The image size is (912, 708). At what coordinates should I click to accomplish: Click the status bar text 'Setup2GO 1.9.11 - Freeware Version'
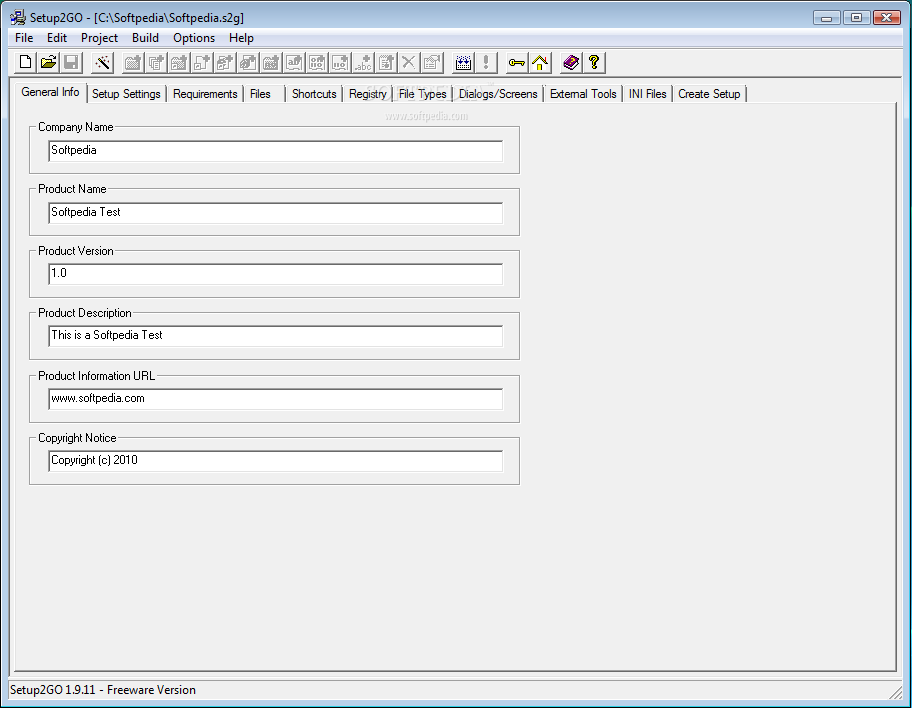pyautogui.click(x=103, y=690)
